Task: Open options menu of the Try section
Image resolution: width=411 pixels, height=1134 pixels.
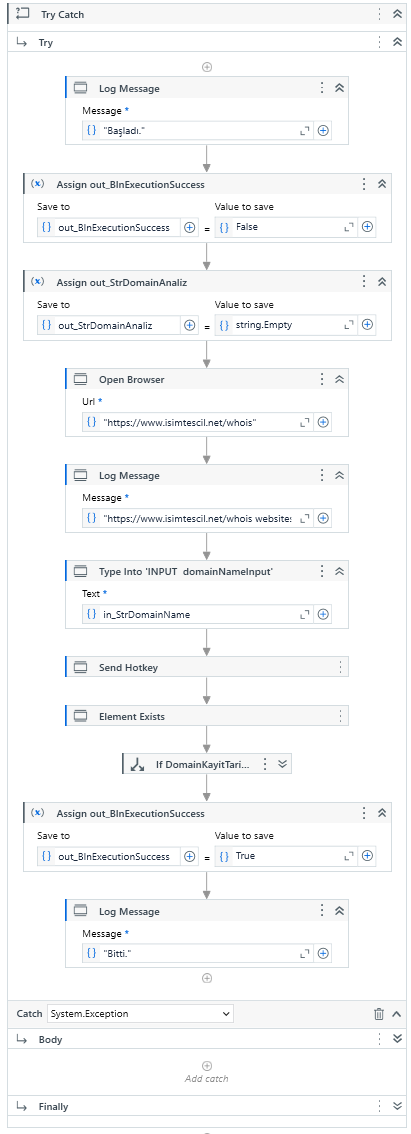Action: pos(379,42)
